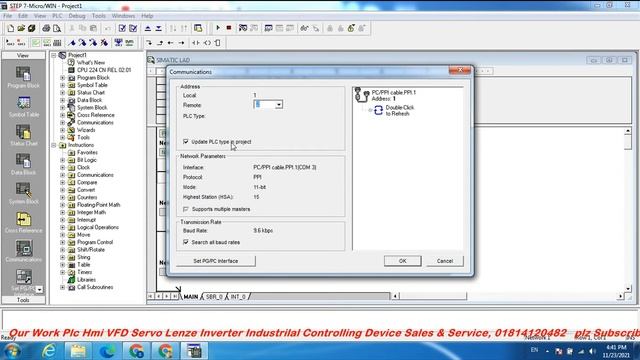Viewport: 640px width, 360px height.
Task: Close the Communications dialog
Action: pos(460,71)
